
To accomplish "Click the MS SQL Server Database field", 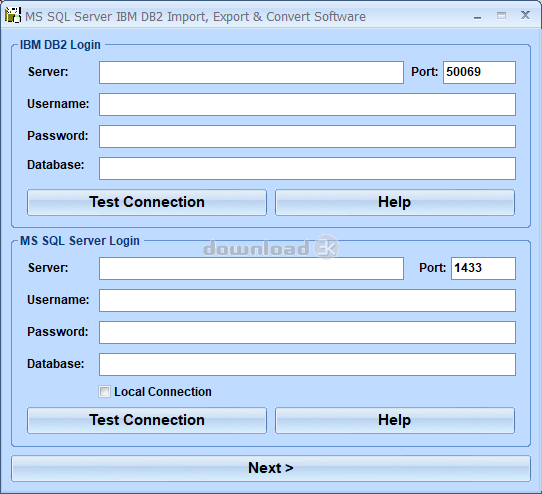I will coord(307,364).
